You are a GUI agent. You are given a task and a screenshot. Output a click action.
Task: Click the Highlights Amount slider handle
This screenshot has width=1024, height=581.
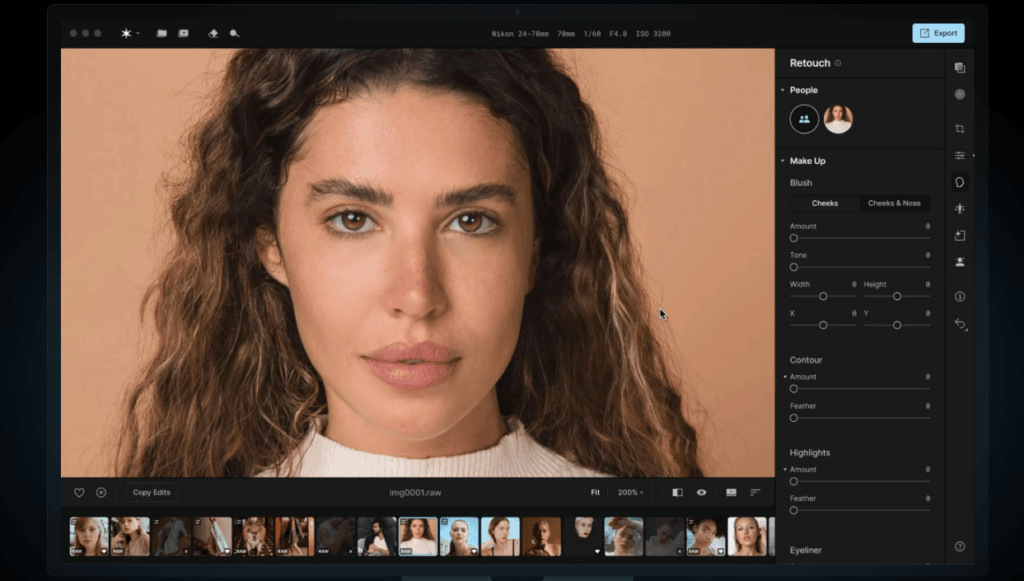793,482
